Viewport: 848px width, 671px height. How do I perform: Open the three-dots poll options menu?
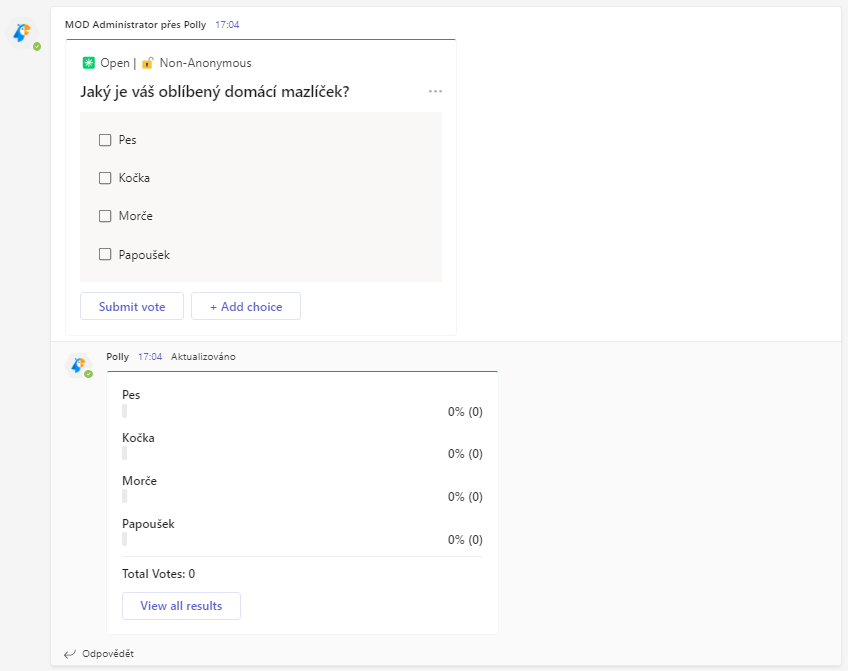click(435, 92)
